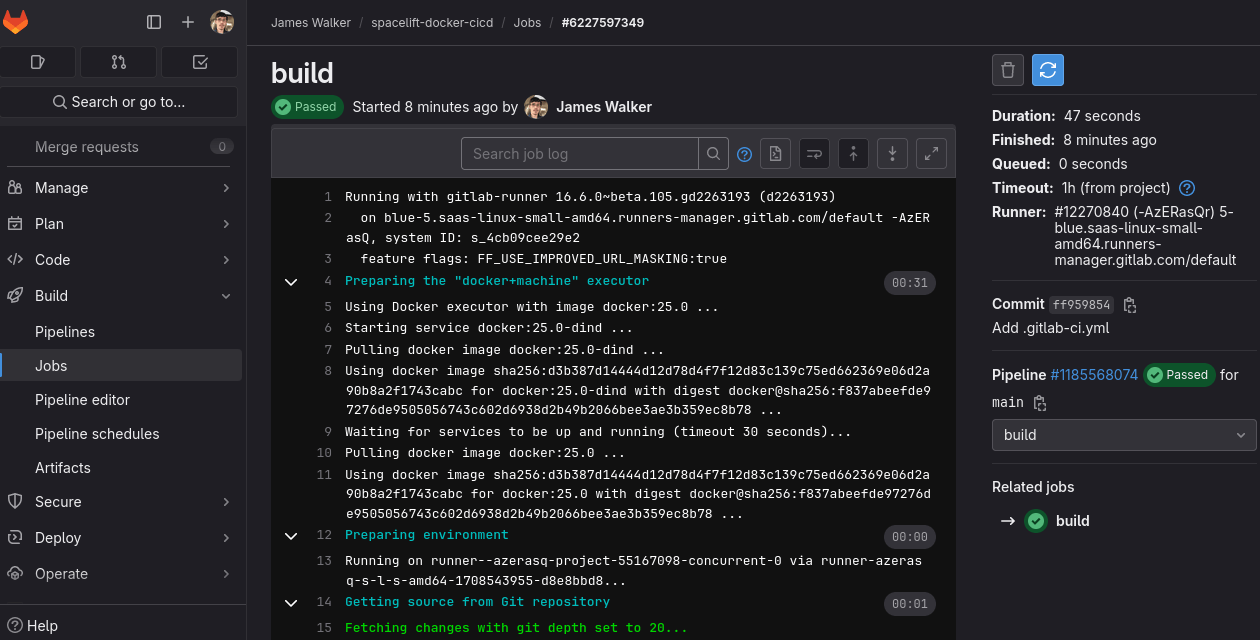The height and width of the screenshot is (640, 1260).
Task: Open pipeline #1185568074
Action: [x=1095, y=374]
